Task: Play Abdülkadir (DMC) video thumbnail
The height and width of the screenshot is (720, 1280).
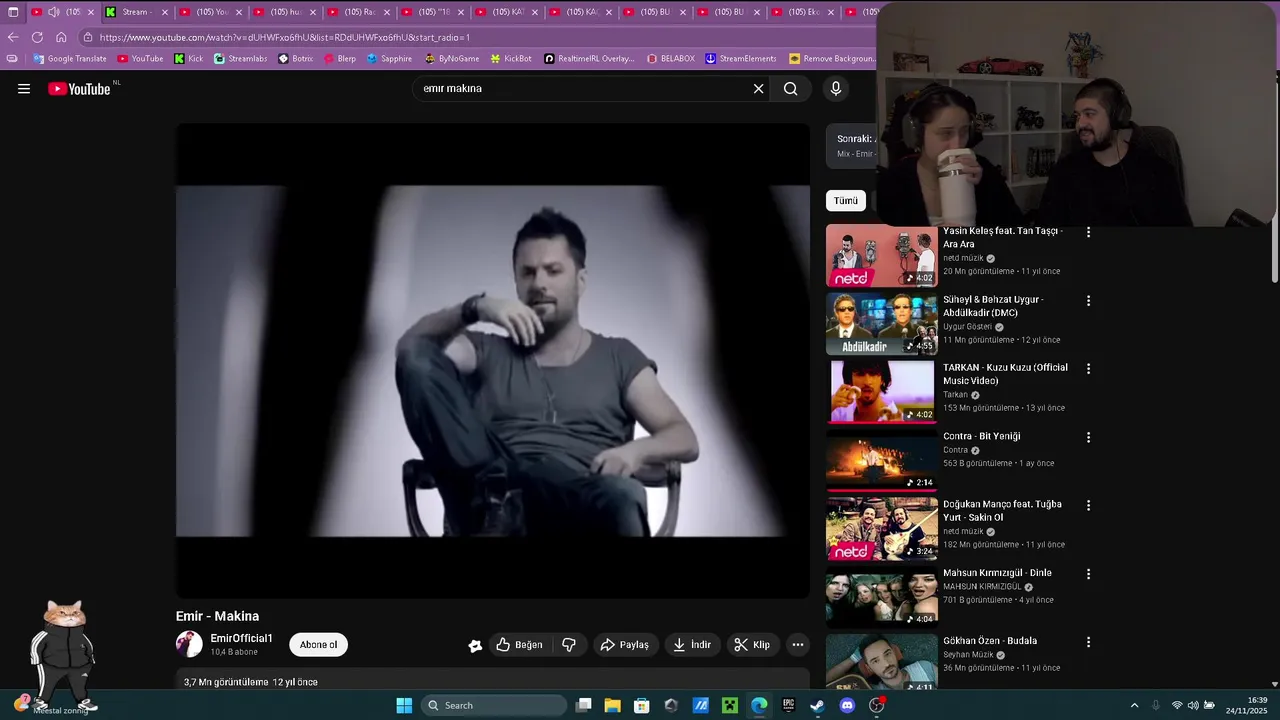Action: tap(881, 324)
